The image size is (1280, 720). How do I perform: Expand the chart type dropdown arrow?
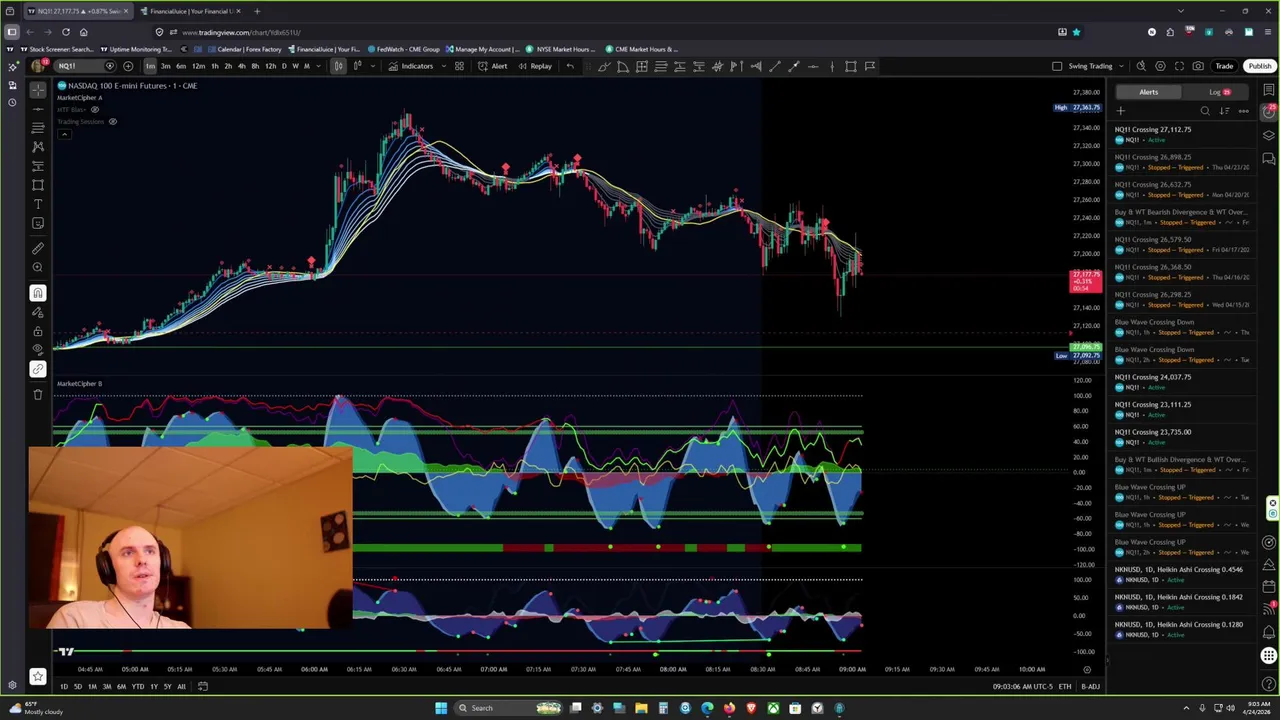pyautogui.click(x=372, y=66)
